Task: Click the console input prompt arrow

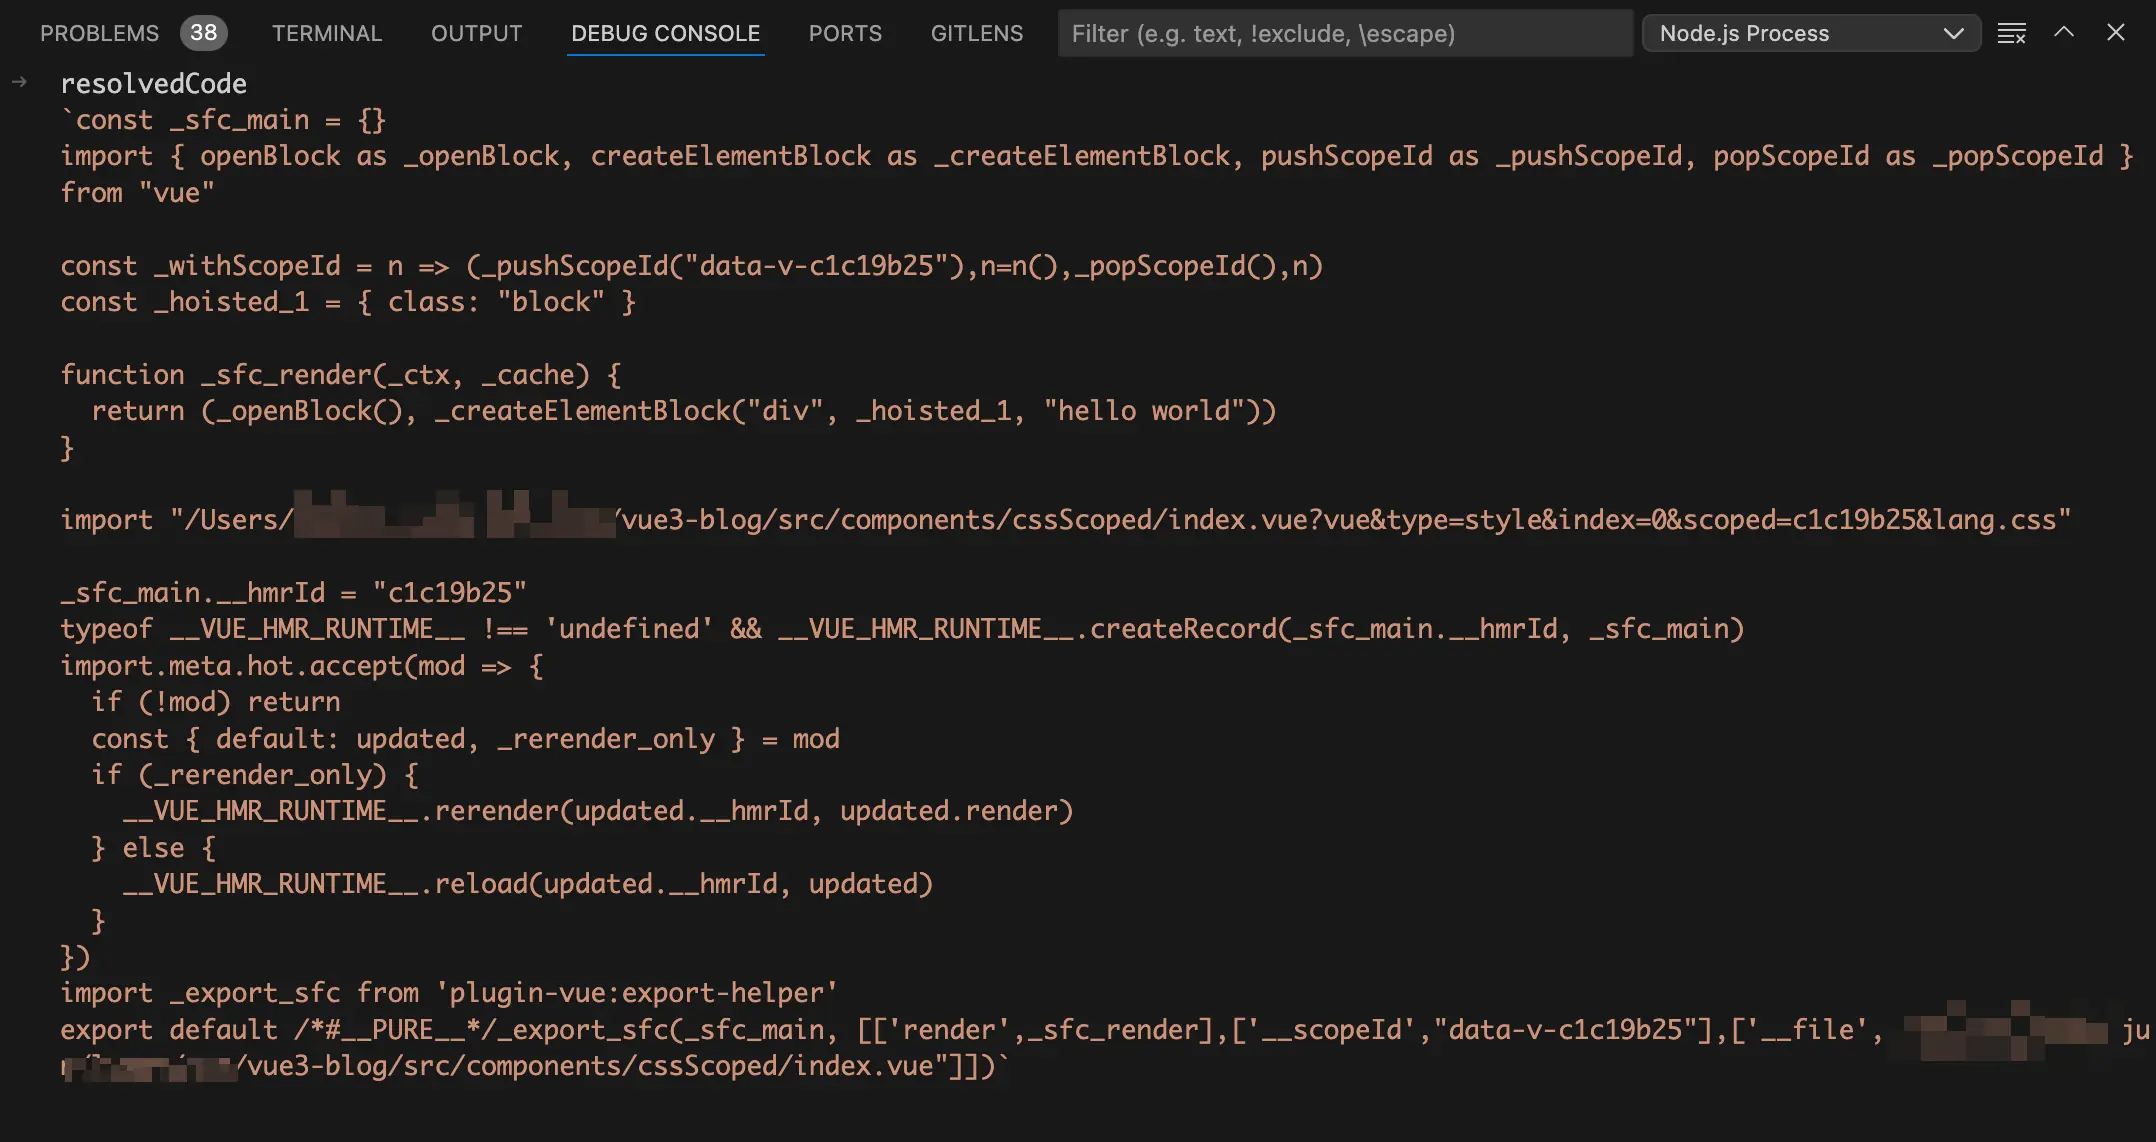Action: [x=20, y=83]
